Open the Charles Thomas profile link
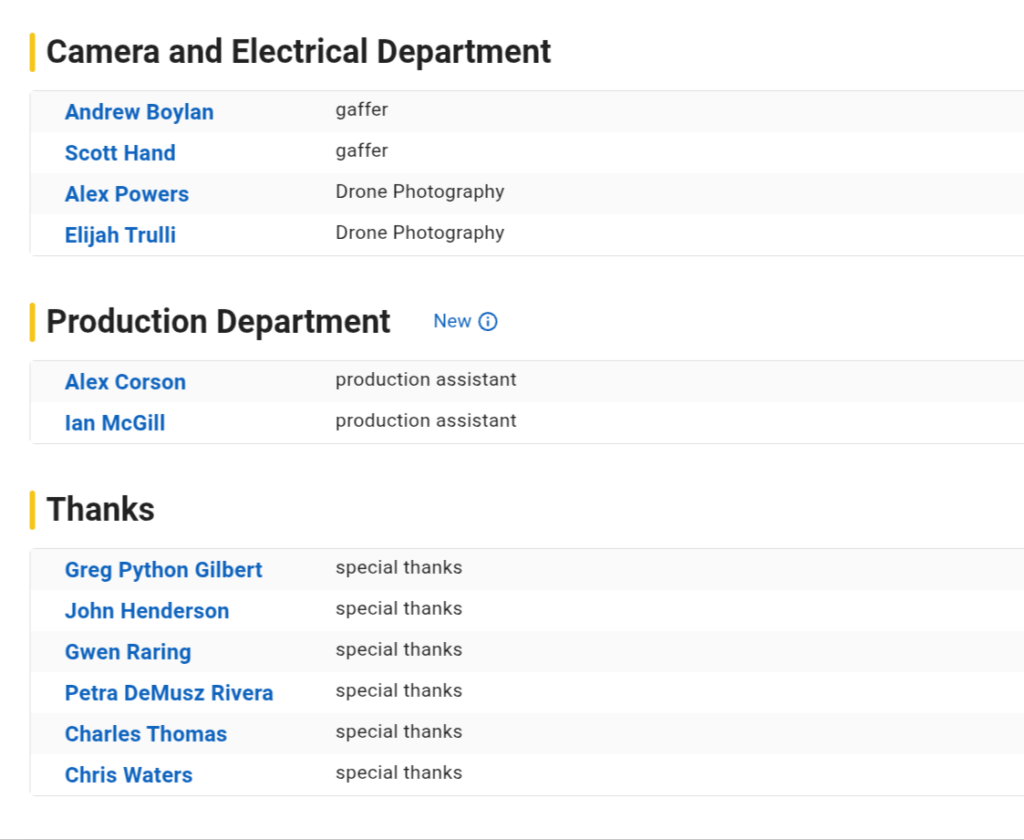 (146, 734)
